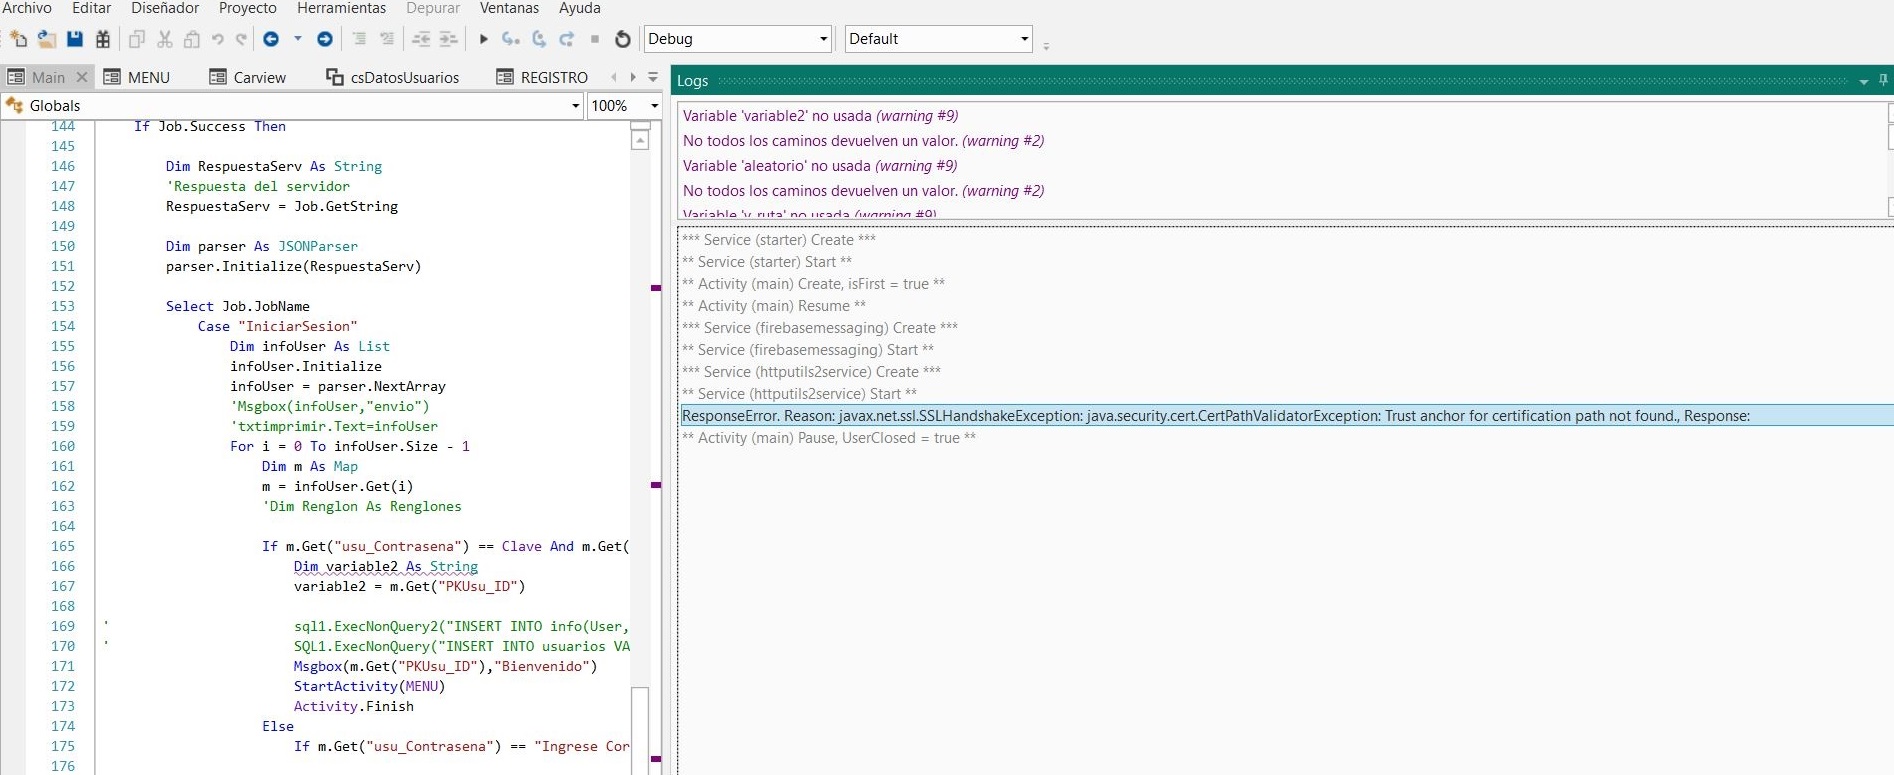
Task: Navigate forward with the right arrow icon
Action: [325, 39]
